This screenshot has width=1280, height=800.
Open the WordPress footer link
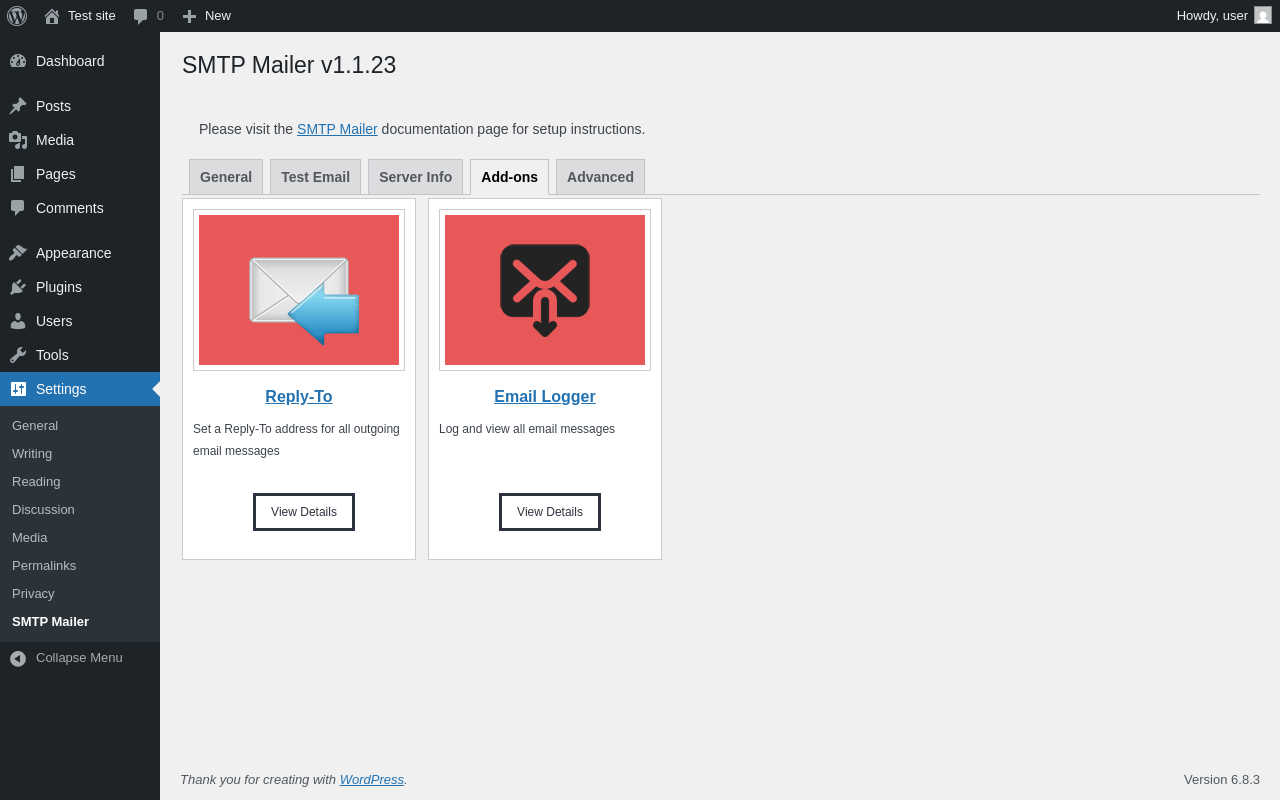pos(372,779)
